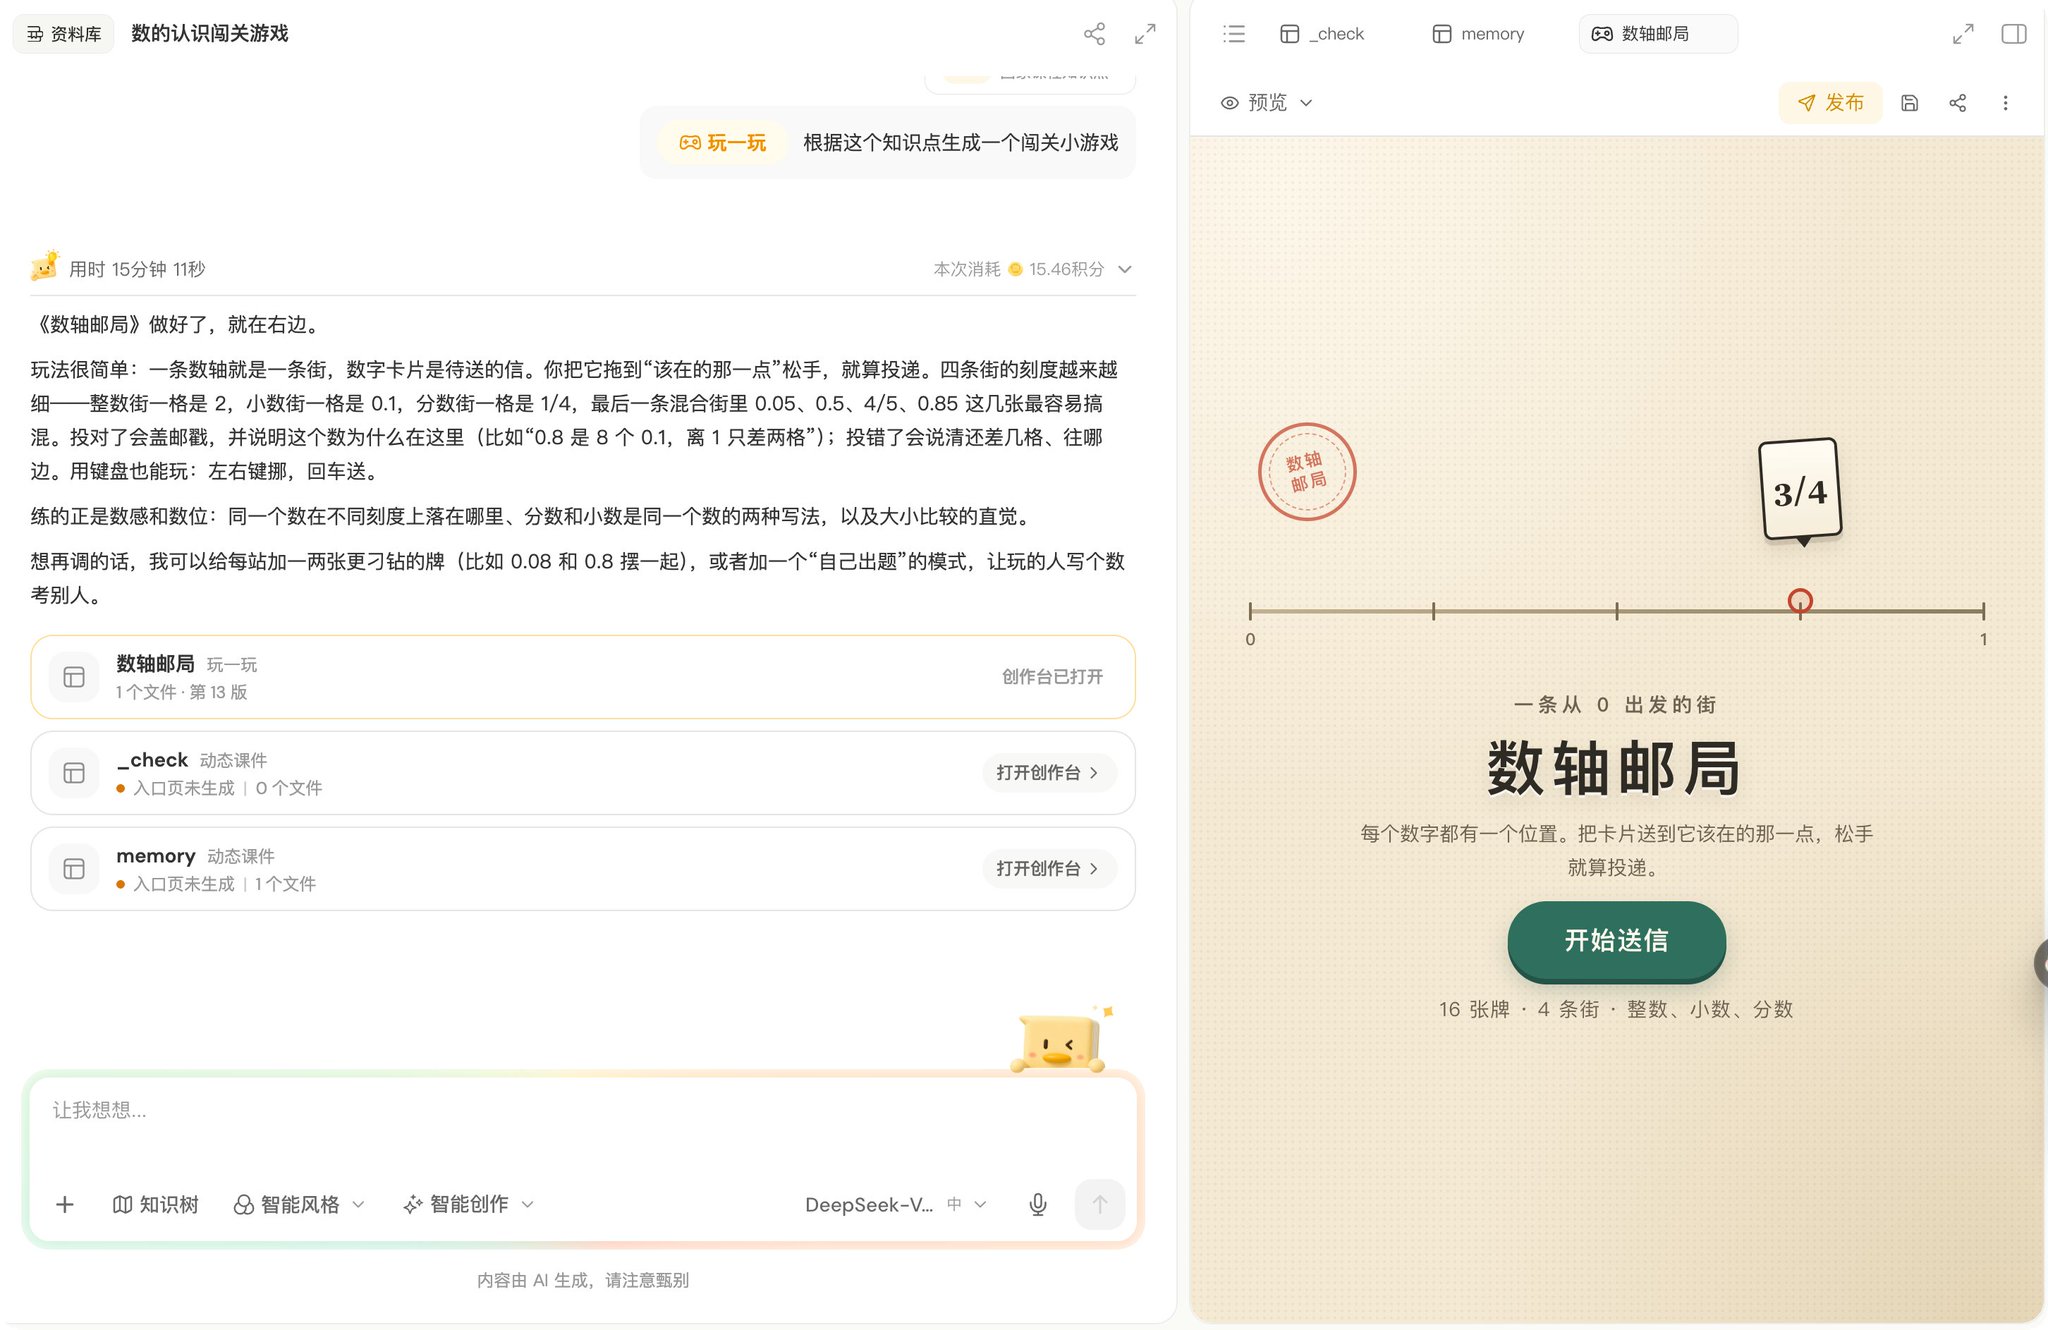The width and height of the screenshot is (2048, 1330).
Task: Click the 开始送信 start button
Action: click(1616, 941)
